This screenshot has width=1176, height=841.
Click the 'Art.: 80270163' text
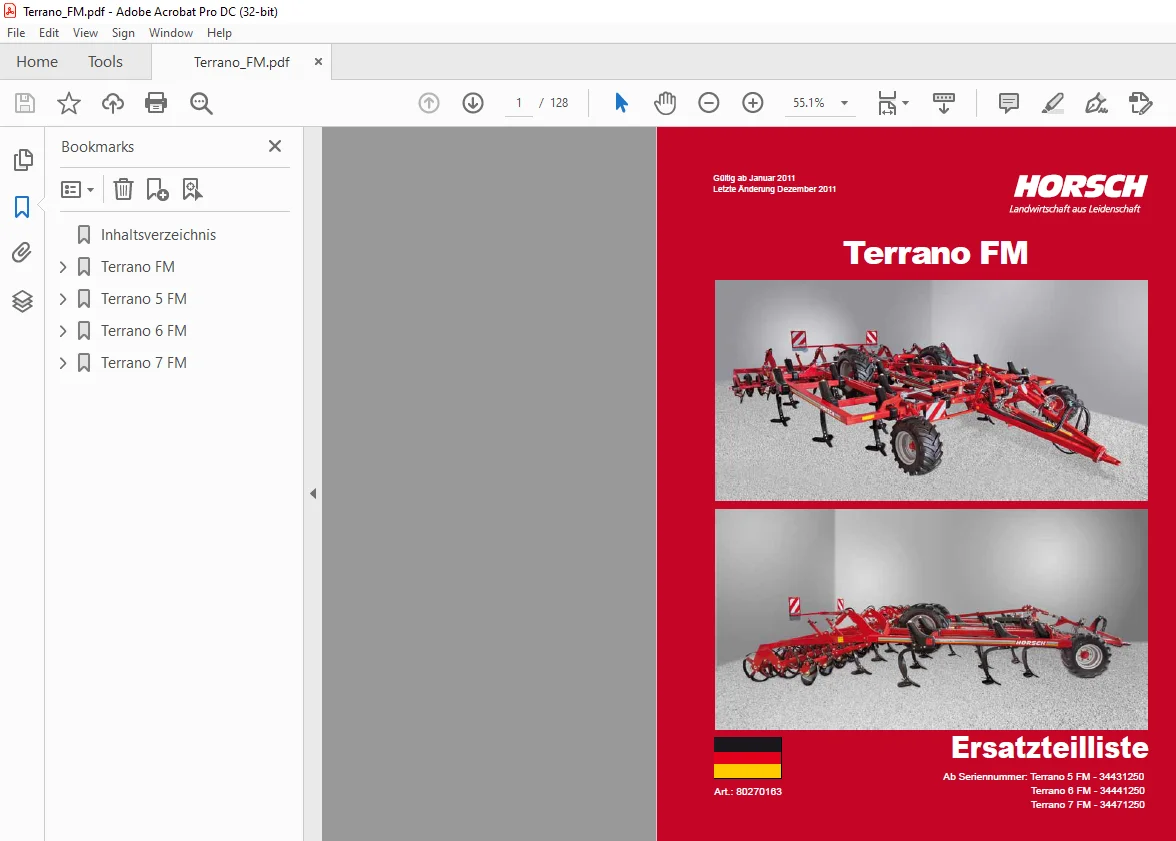(748, 791)
